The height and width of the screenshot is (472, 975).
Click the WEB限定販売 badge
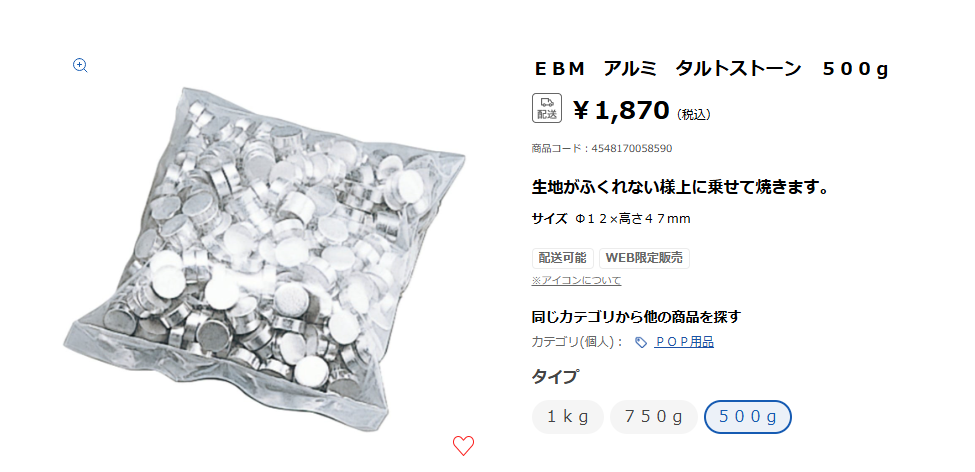click(644, 257)
